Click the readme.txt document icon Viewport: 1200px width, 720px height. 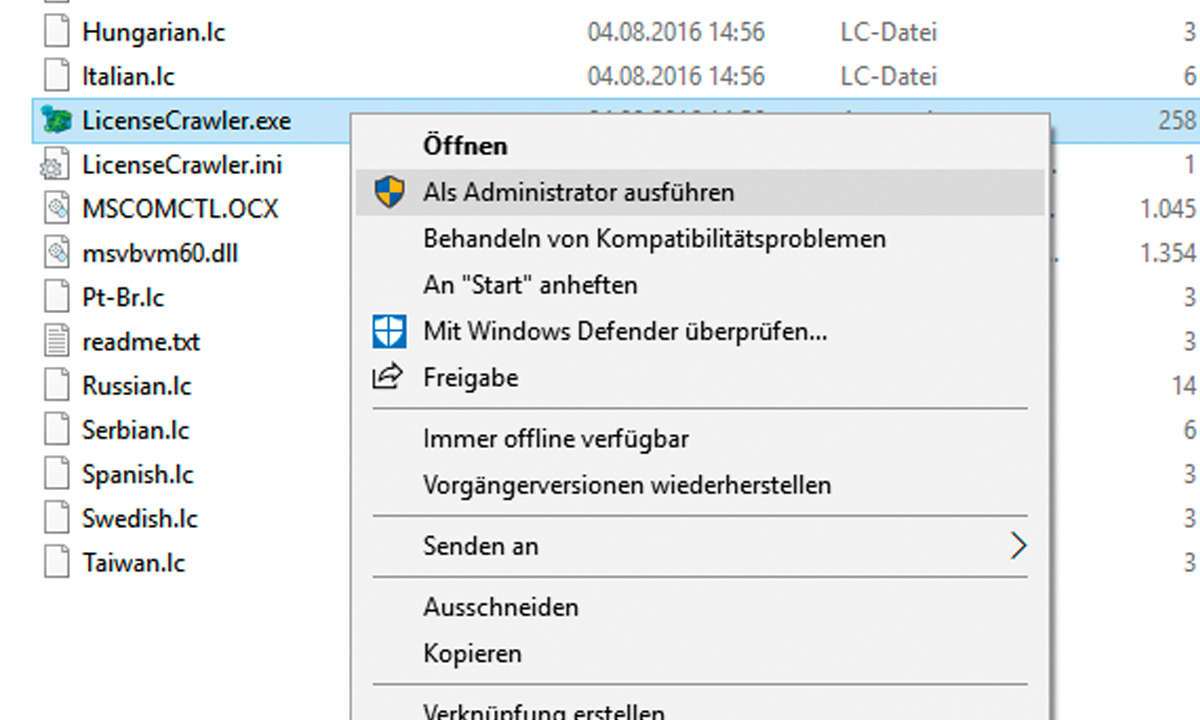pyautogui.click(x=55, y=341)
